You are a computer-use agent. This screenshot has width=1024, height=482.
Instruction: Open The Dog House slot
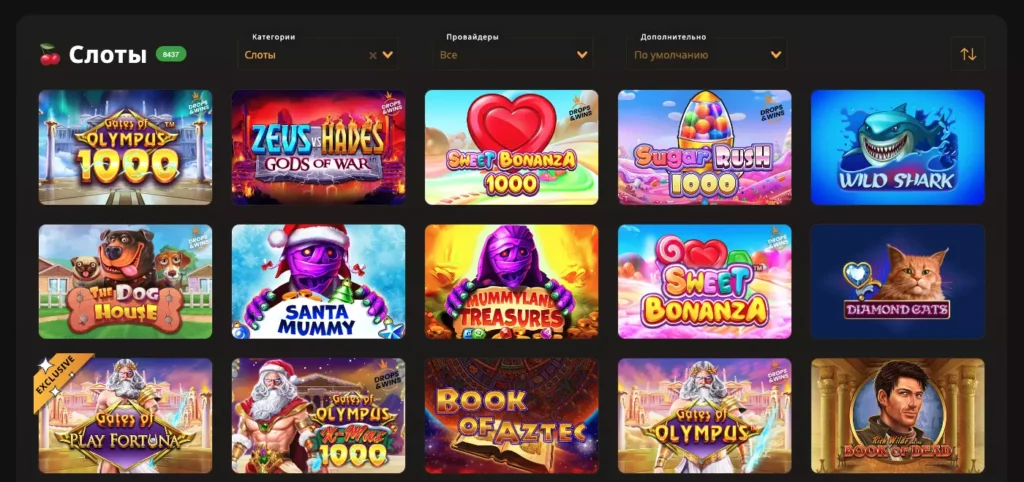125,281
